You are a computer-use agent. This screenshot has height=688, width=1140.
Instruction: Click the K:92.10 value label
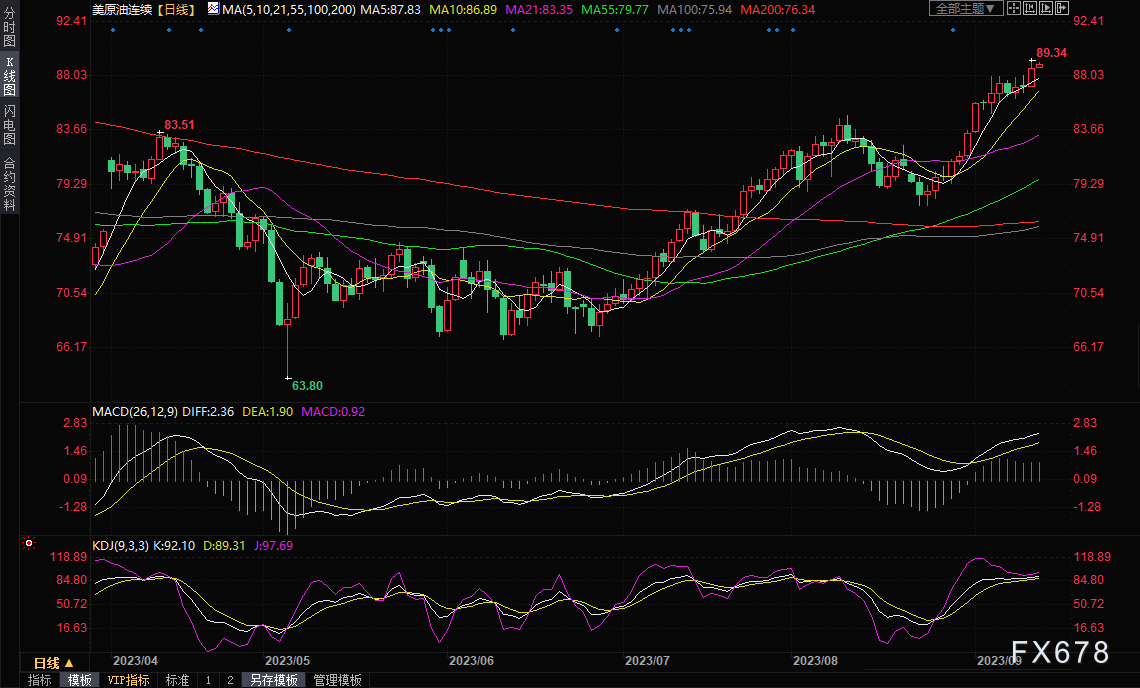(174, 545)
